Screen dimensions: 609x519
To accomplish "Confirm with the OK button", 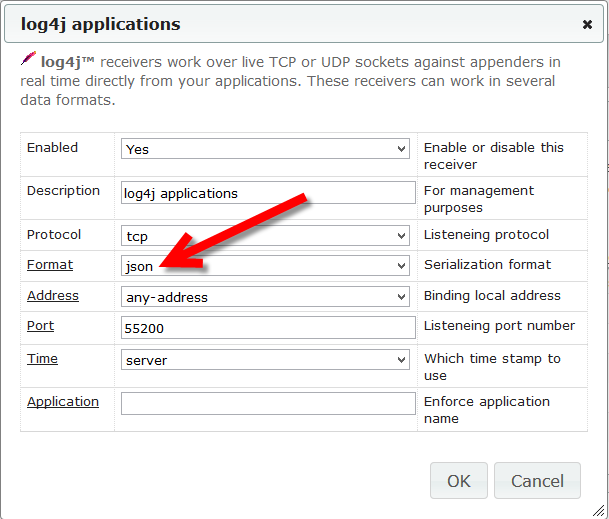I will [459, 481].
